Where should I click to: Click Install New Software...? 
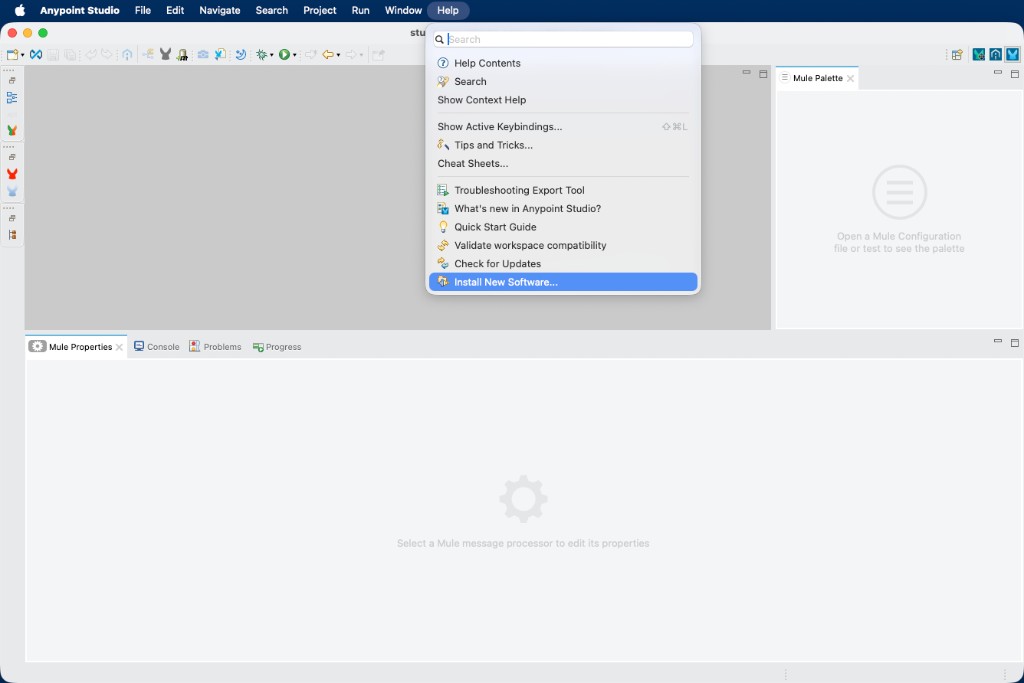[563, 282]
